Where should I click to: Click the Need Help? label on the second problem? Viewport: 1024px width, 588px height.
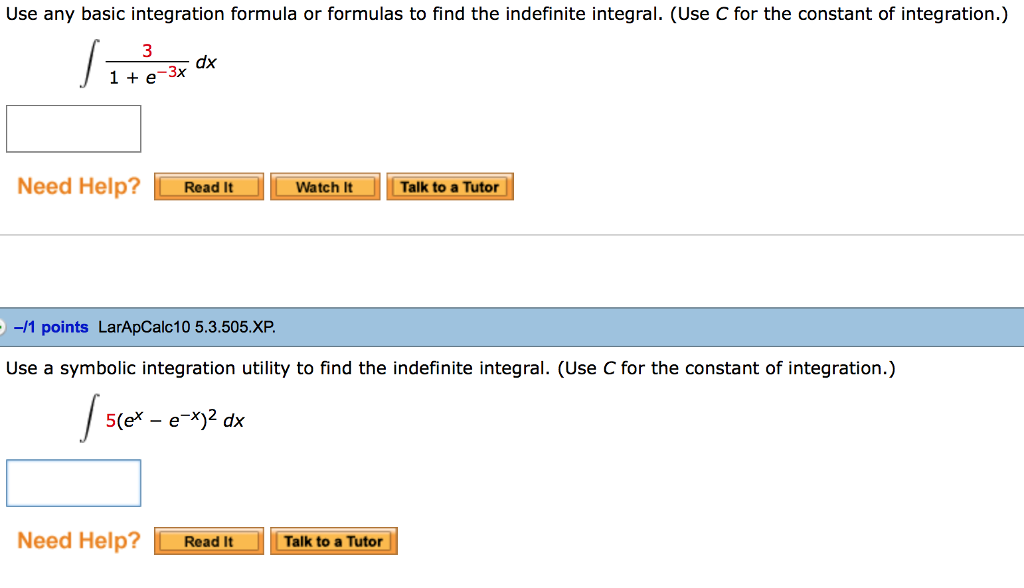coord(77,540)
